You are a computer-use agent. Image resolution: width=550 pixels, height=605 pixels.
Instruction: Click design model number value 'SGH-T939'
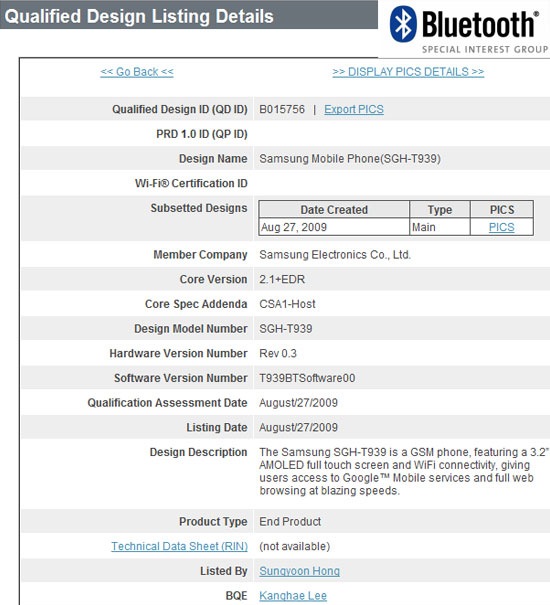coord(286,328)
